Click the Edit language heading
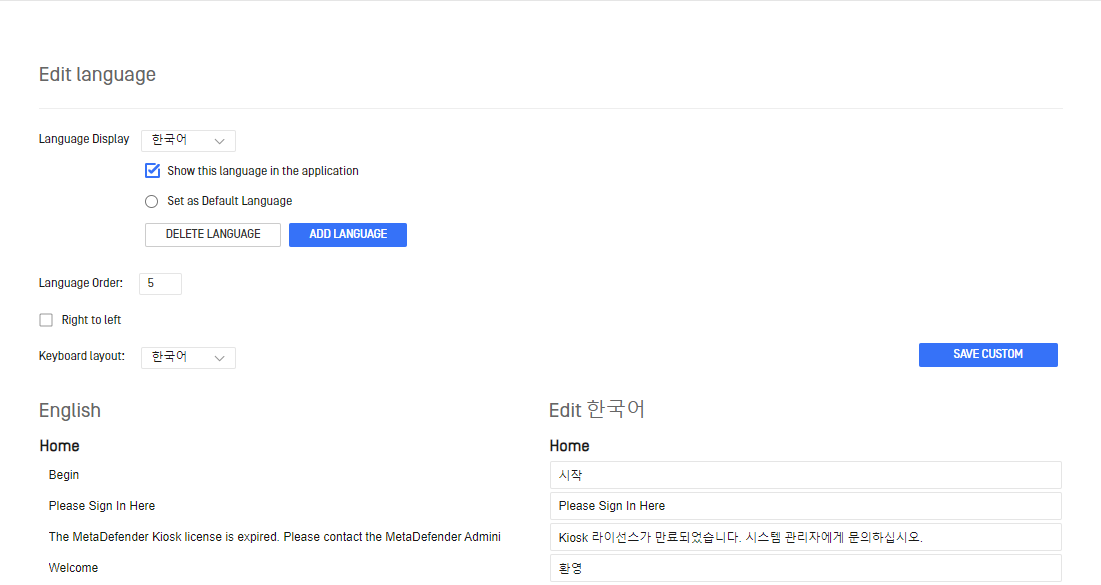This screenshot has width=1101, height=585. [98, 74]
